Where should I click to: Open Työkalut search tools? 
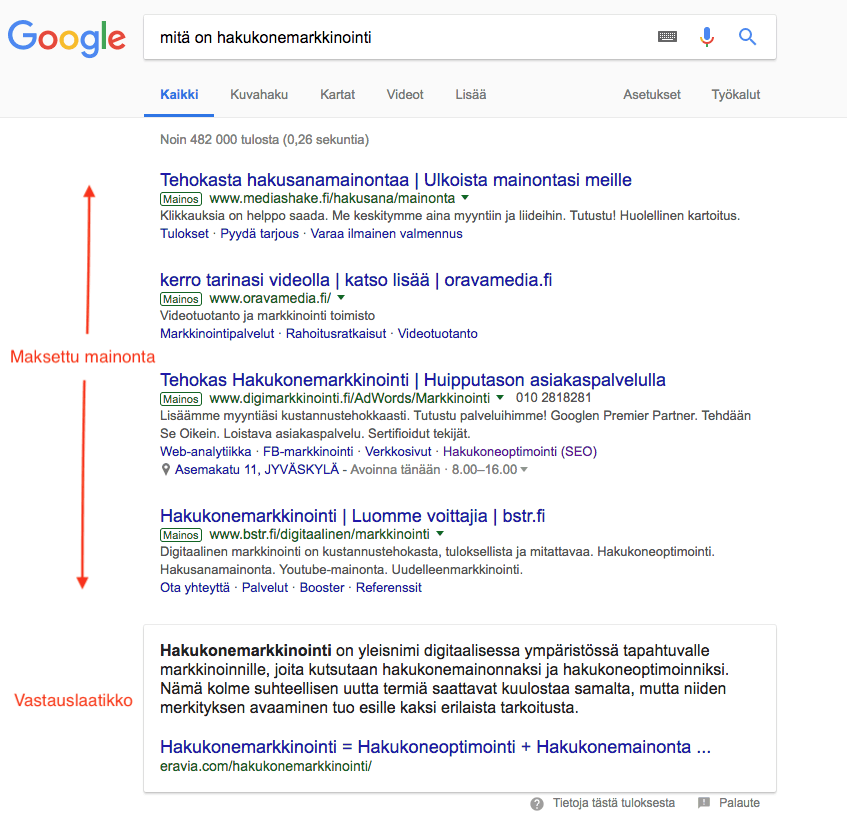tap(735, 95)
